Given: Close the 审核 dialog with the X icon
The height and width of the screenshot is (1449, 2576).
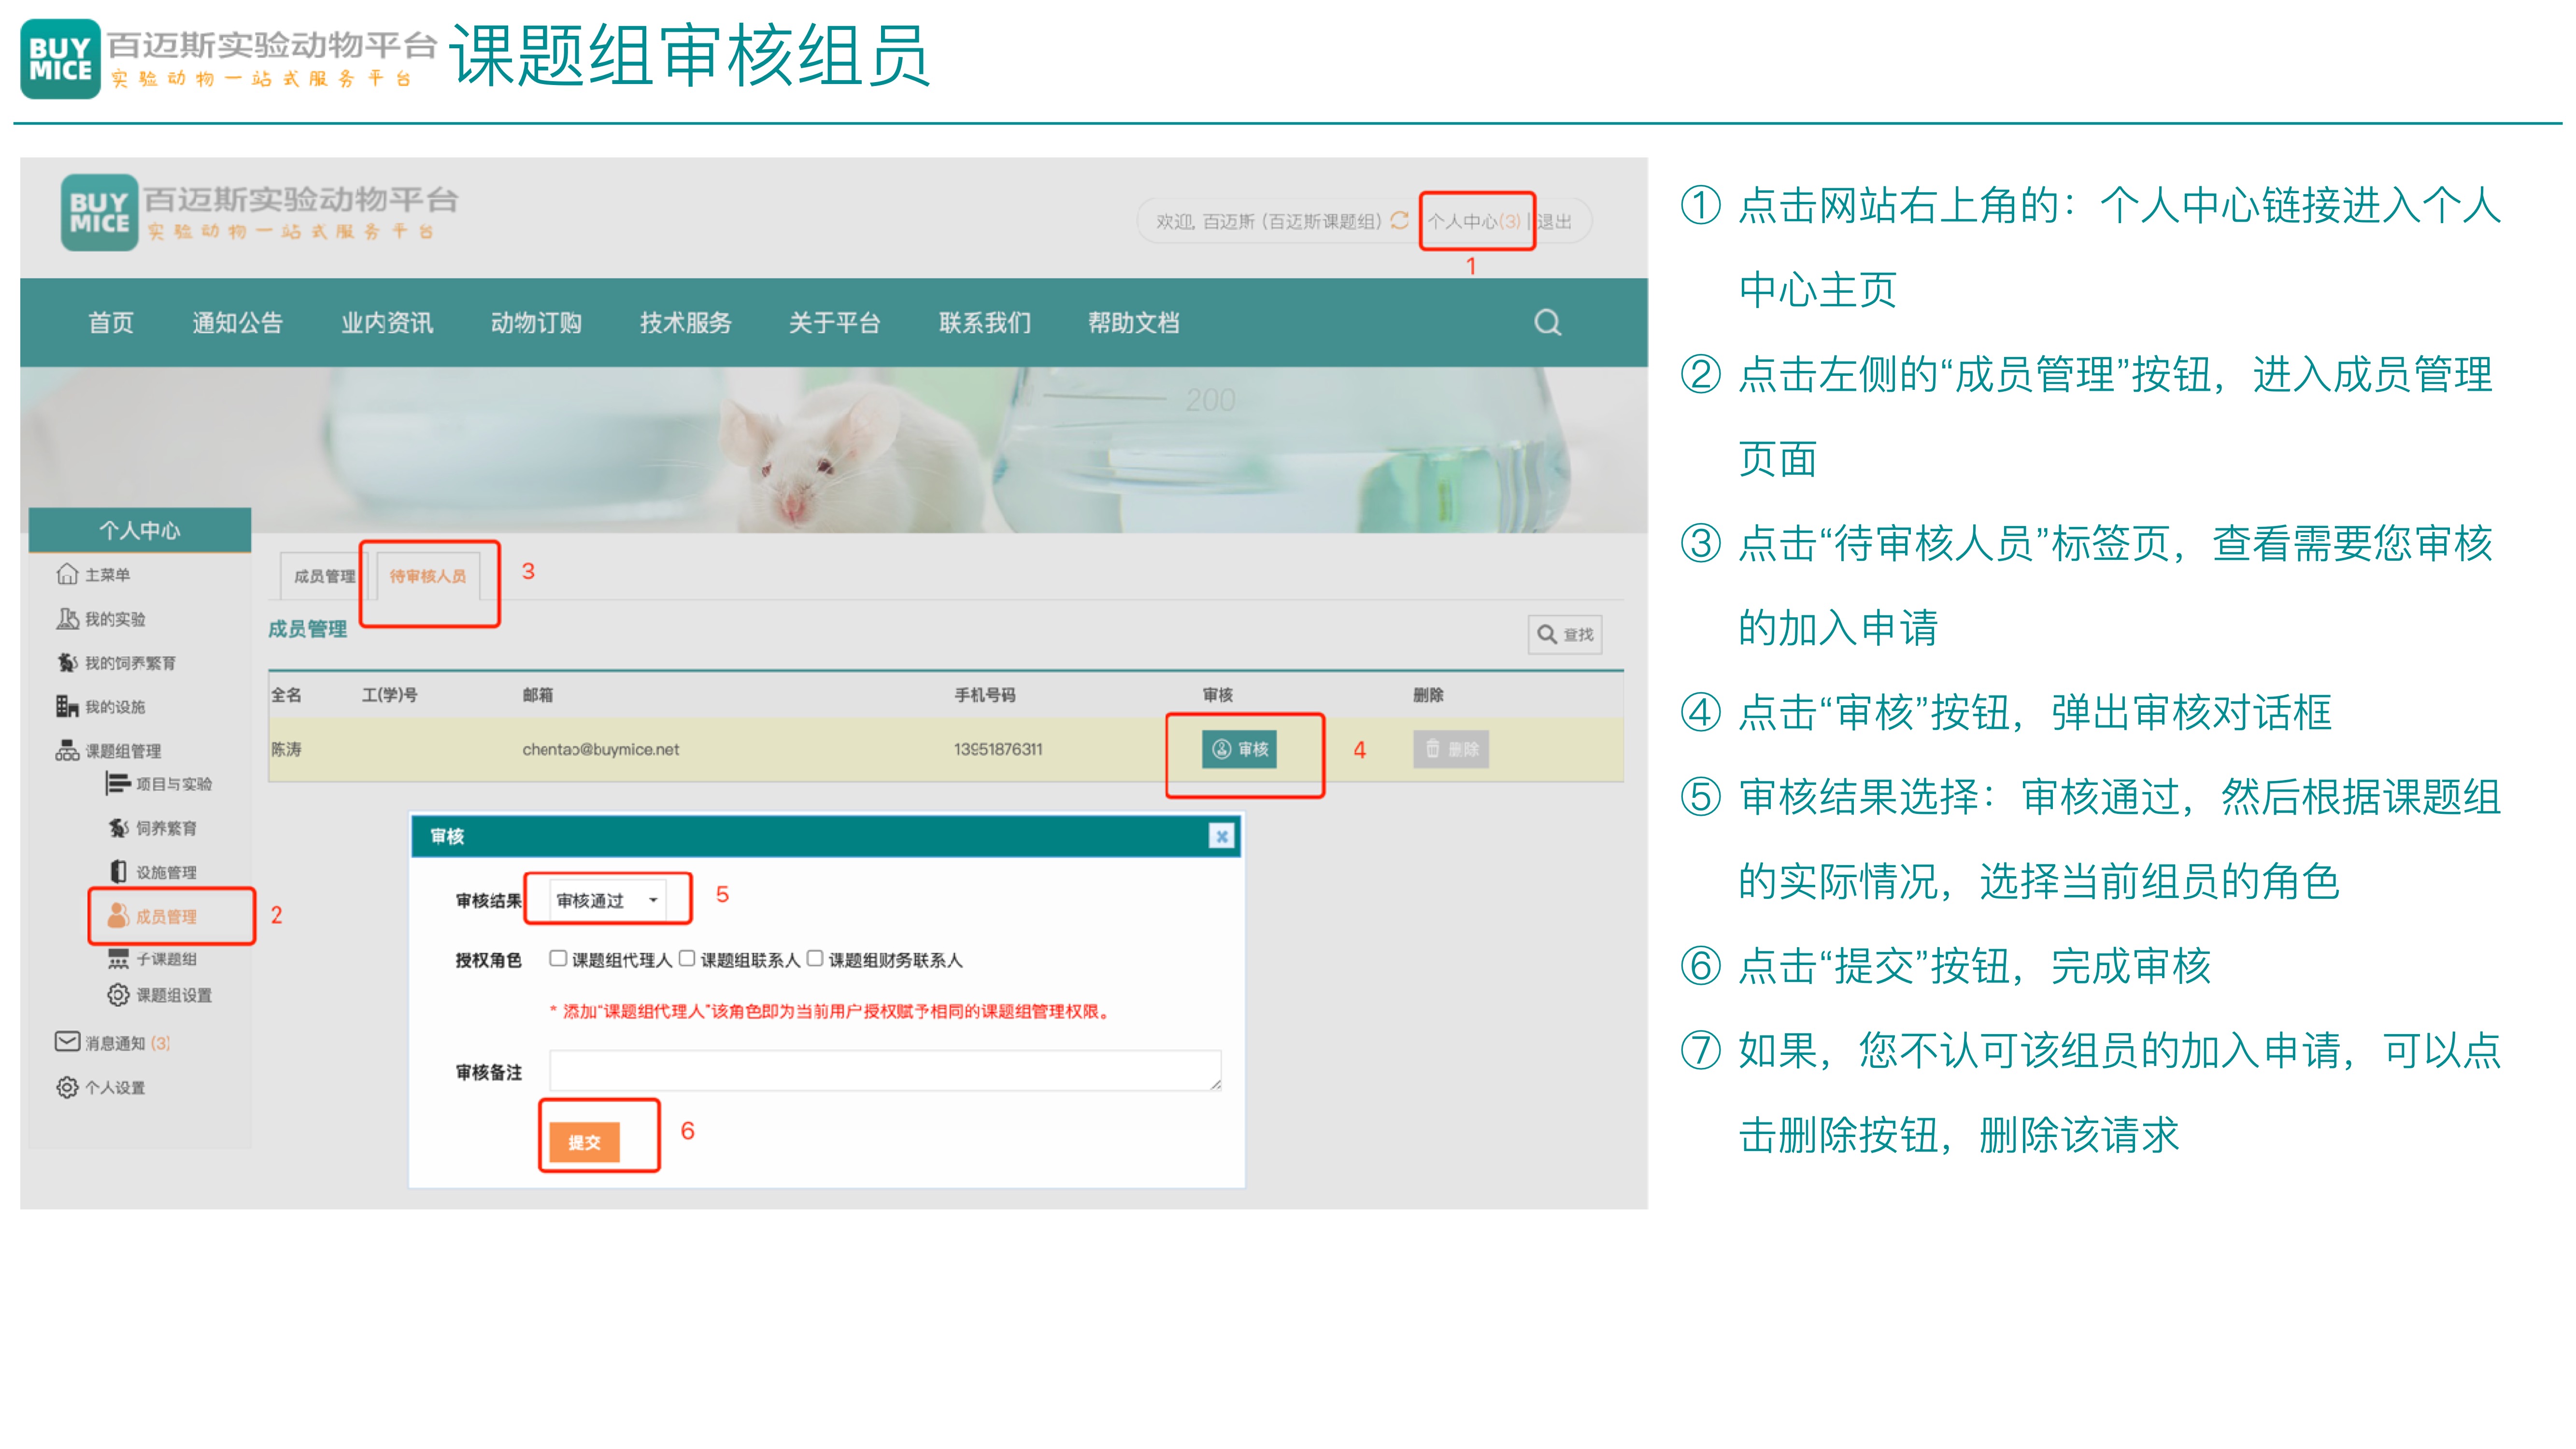Looking at the screenshot, I should coord(1221,836).
